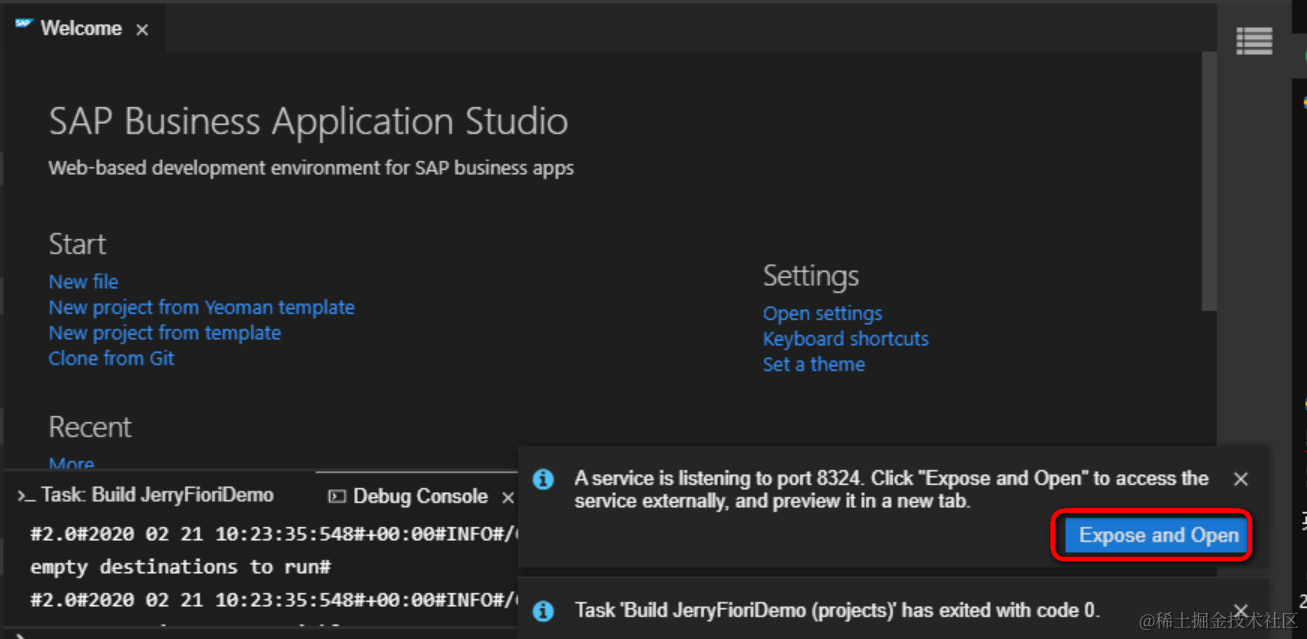
Task: Click the terminal icon of Build JerryFioriDemo task
Action: (x=26, y=496)
